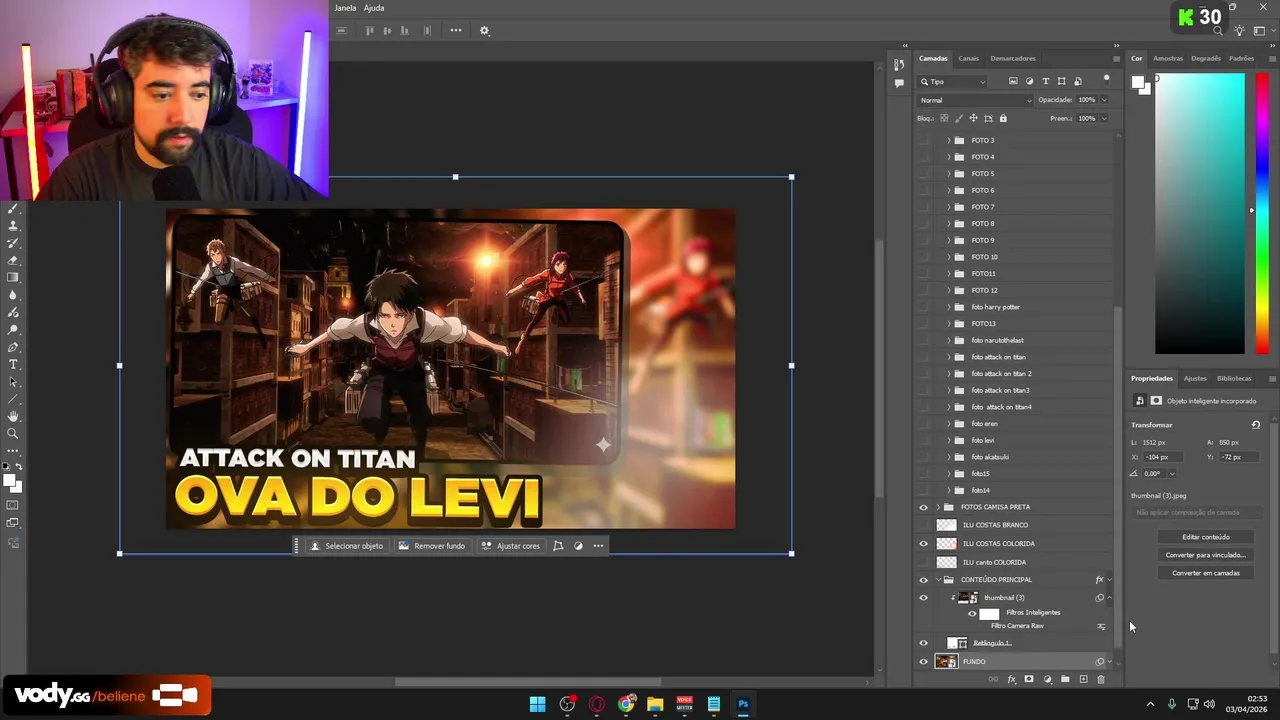Select the Clone Stamp tool
This screenshot has height=720, width=1280.
pos(13,226)
